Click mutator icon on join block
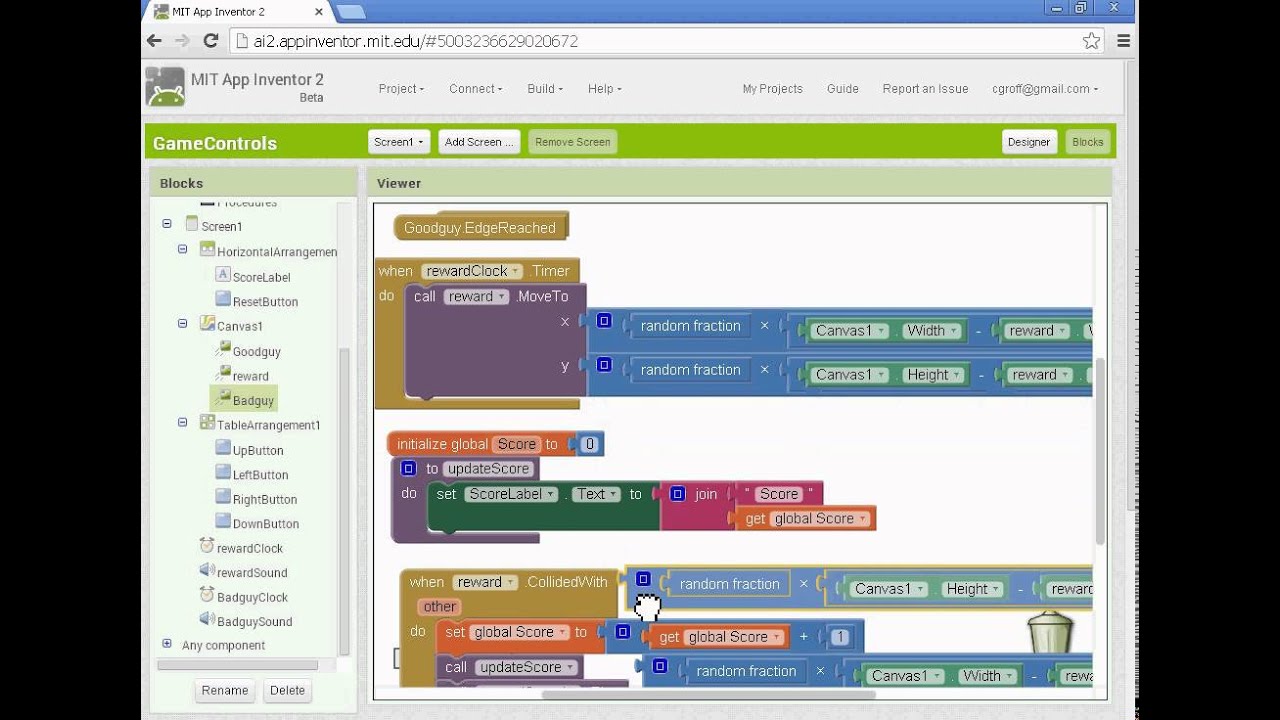This screenshot has height=720, width=1280. pyautogui.click(x=677, y=493)
